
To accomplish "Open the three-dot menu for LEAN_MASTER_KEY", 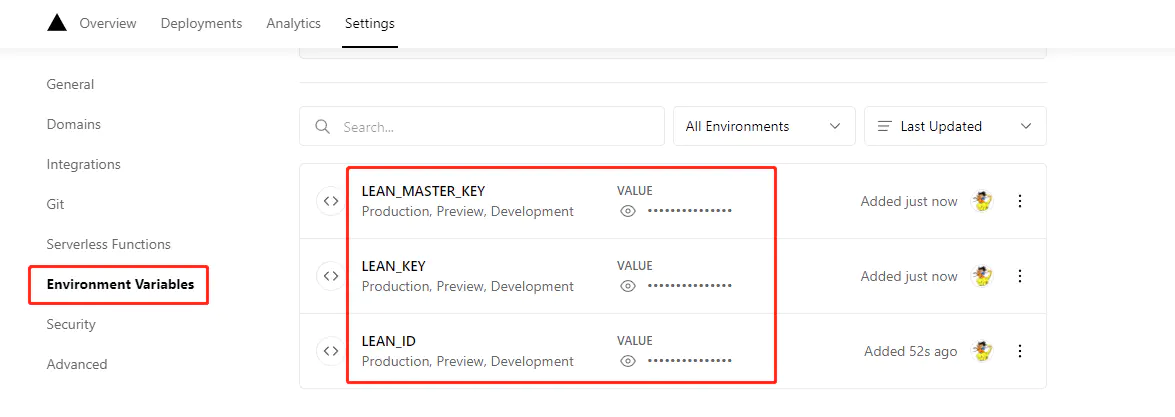I will (x=1019, y=201).
